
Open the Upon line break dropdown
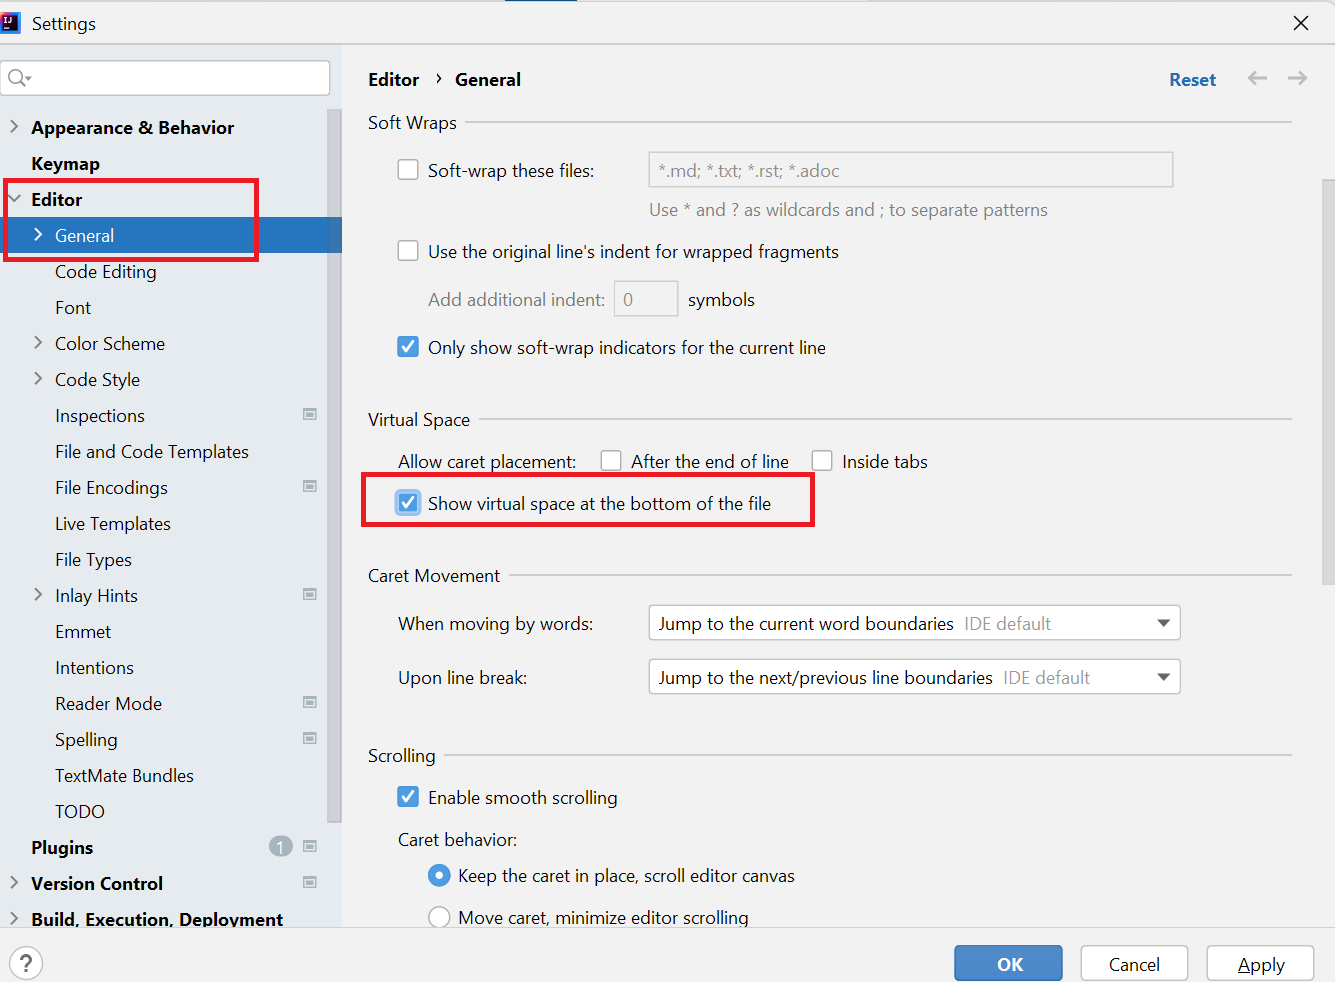coord(914,677)
